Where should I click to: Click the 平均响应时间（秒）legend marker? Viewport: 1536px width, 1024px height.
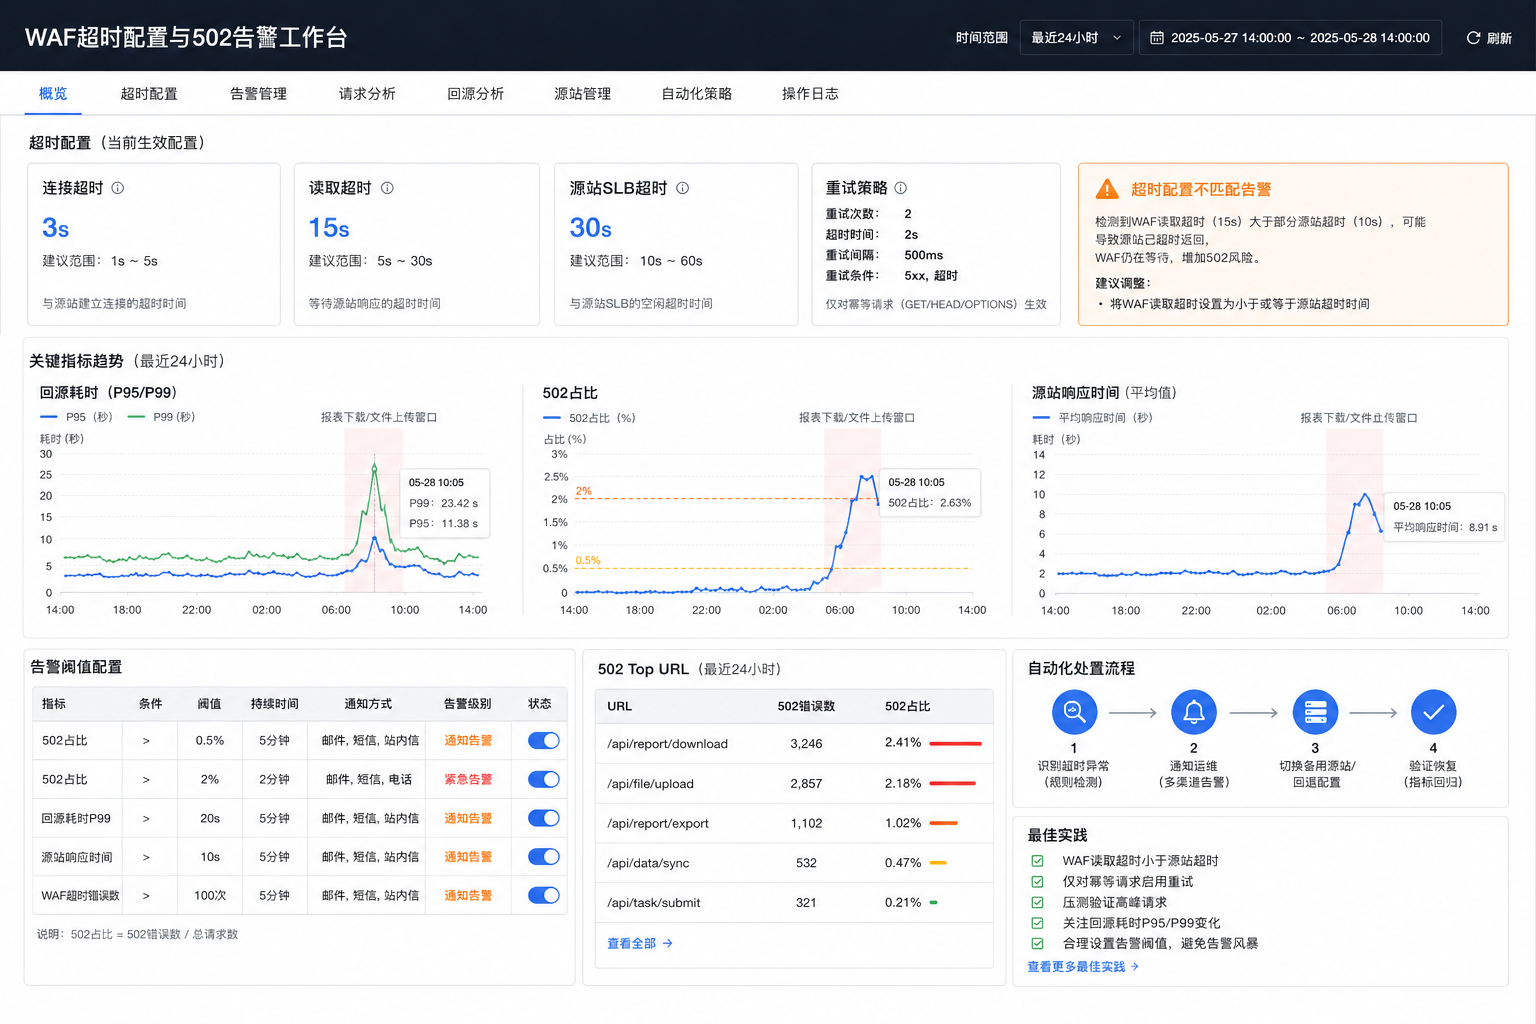coord(1041,418)
